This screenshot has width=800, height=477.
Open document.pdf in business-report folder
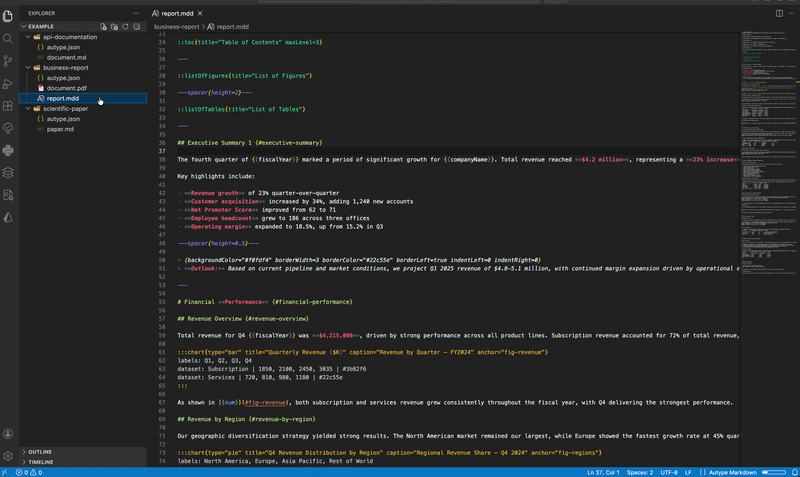pos(66,88)
